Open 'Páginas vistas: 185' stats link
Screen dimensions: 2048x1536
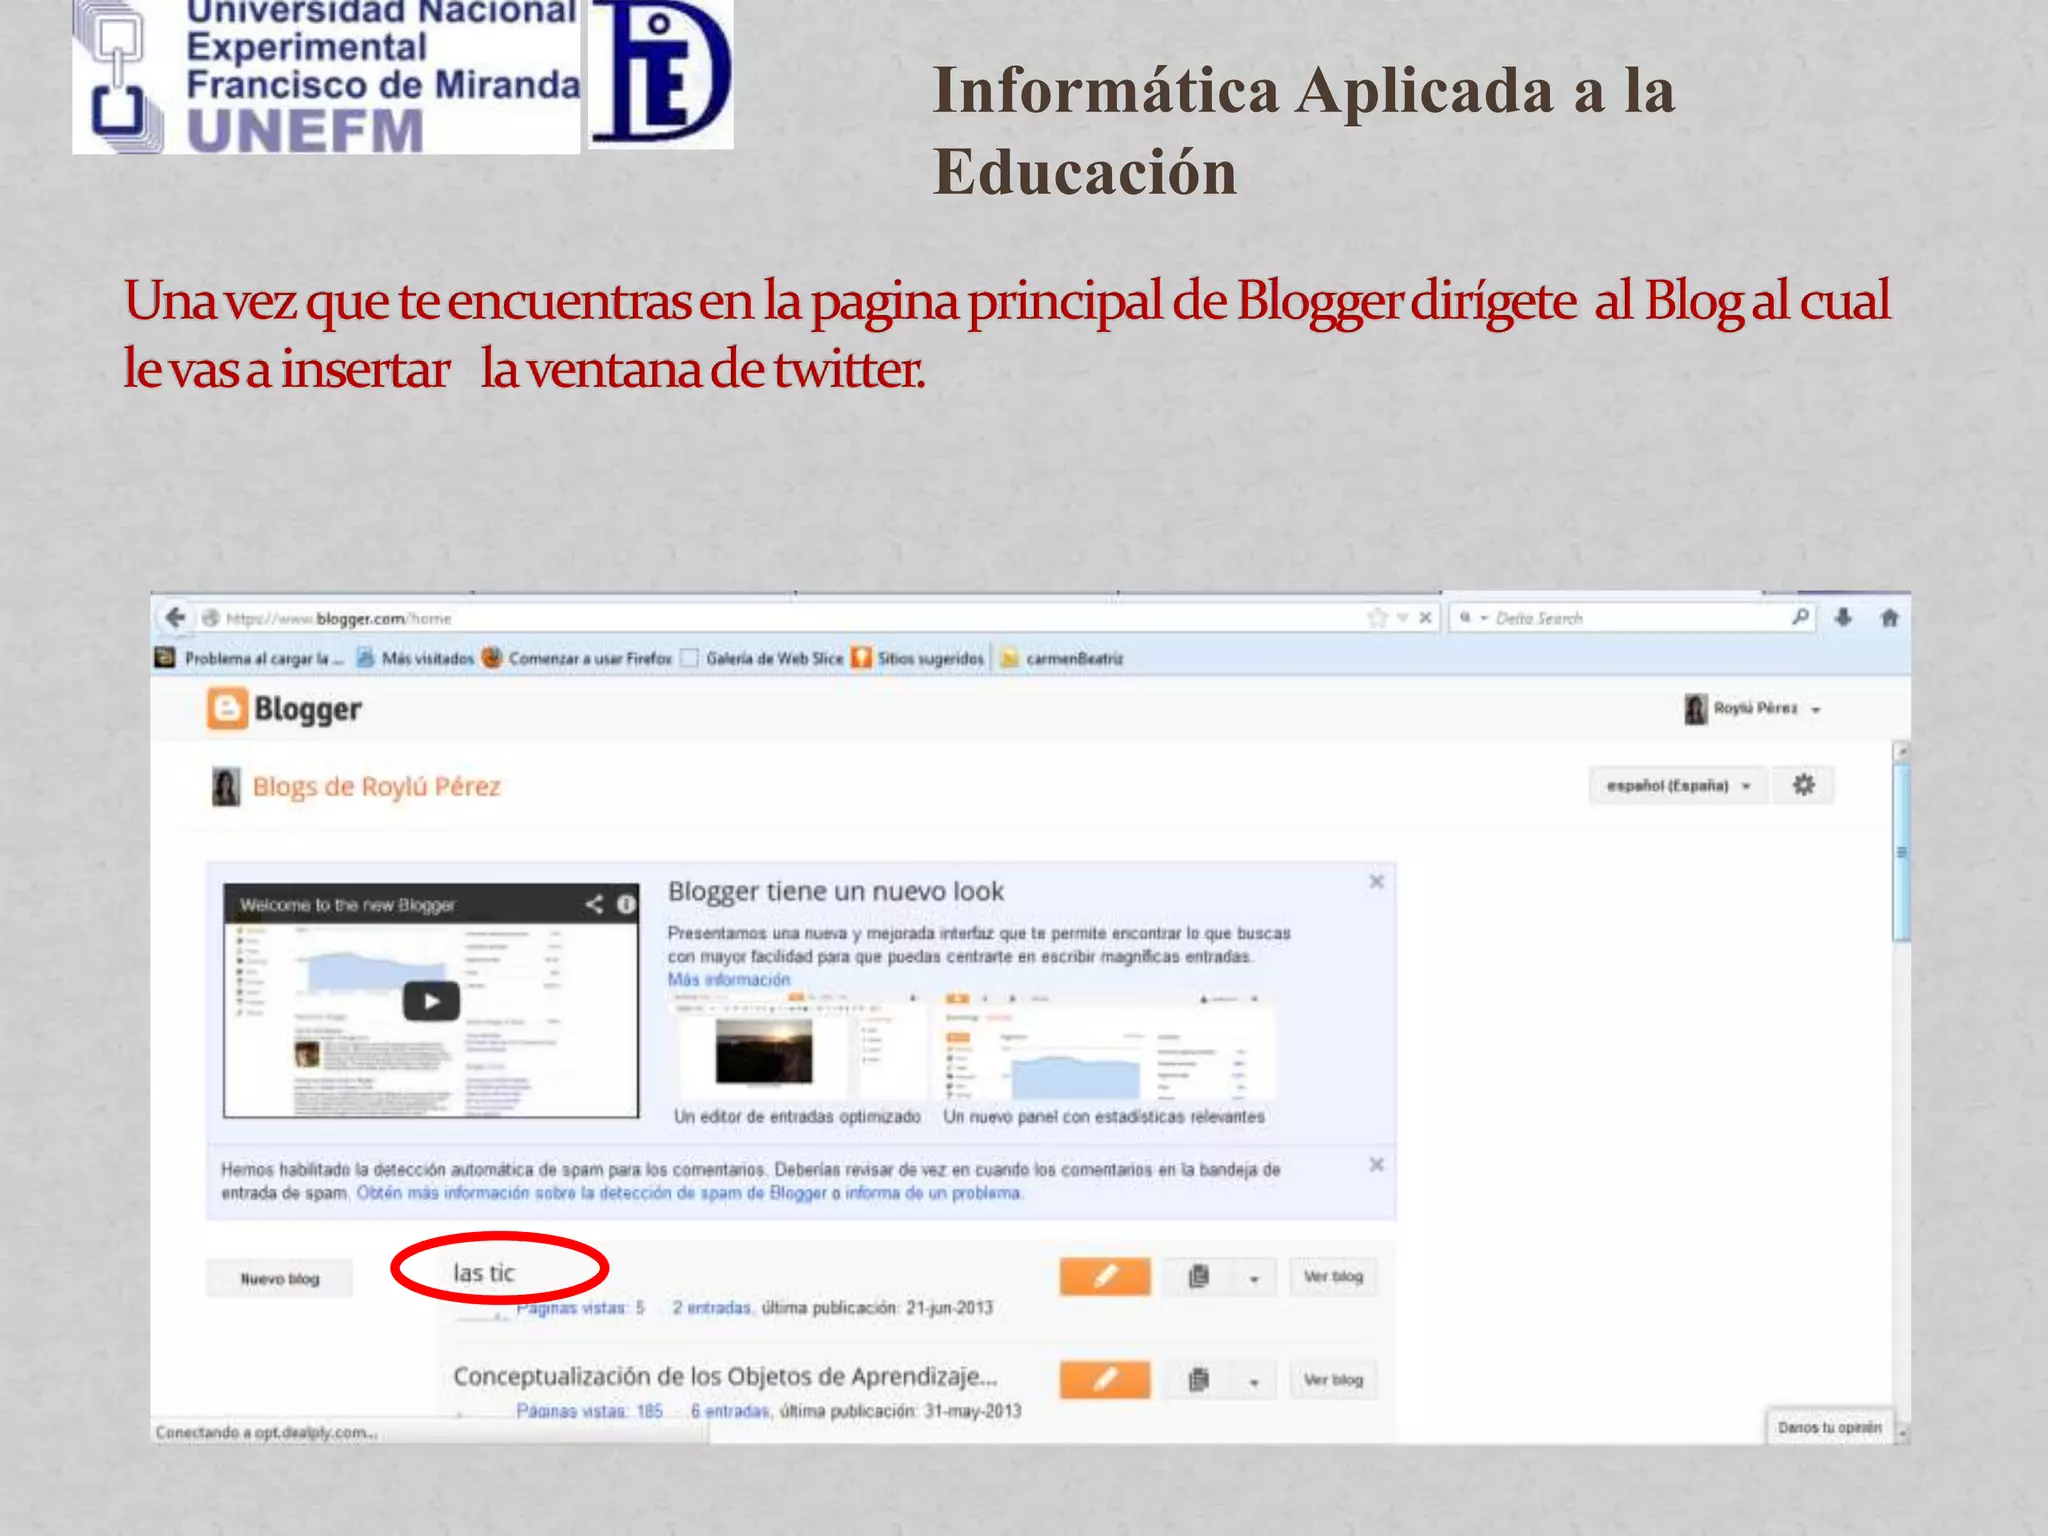[589, 1411]
